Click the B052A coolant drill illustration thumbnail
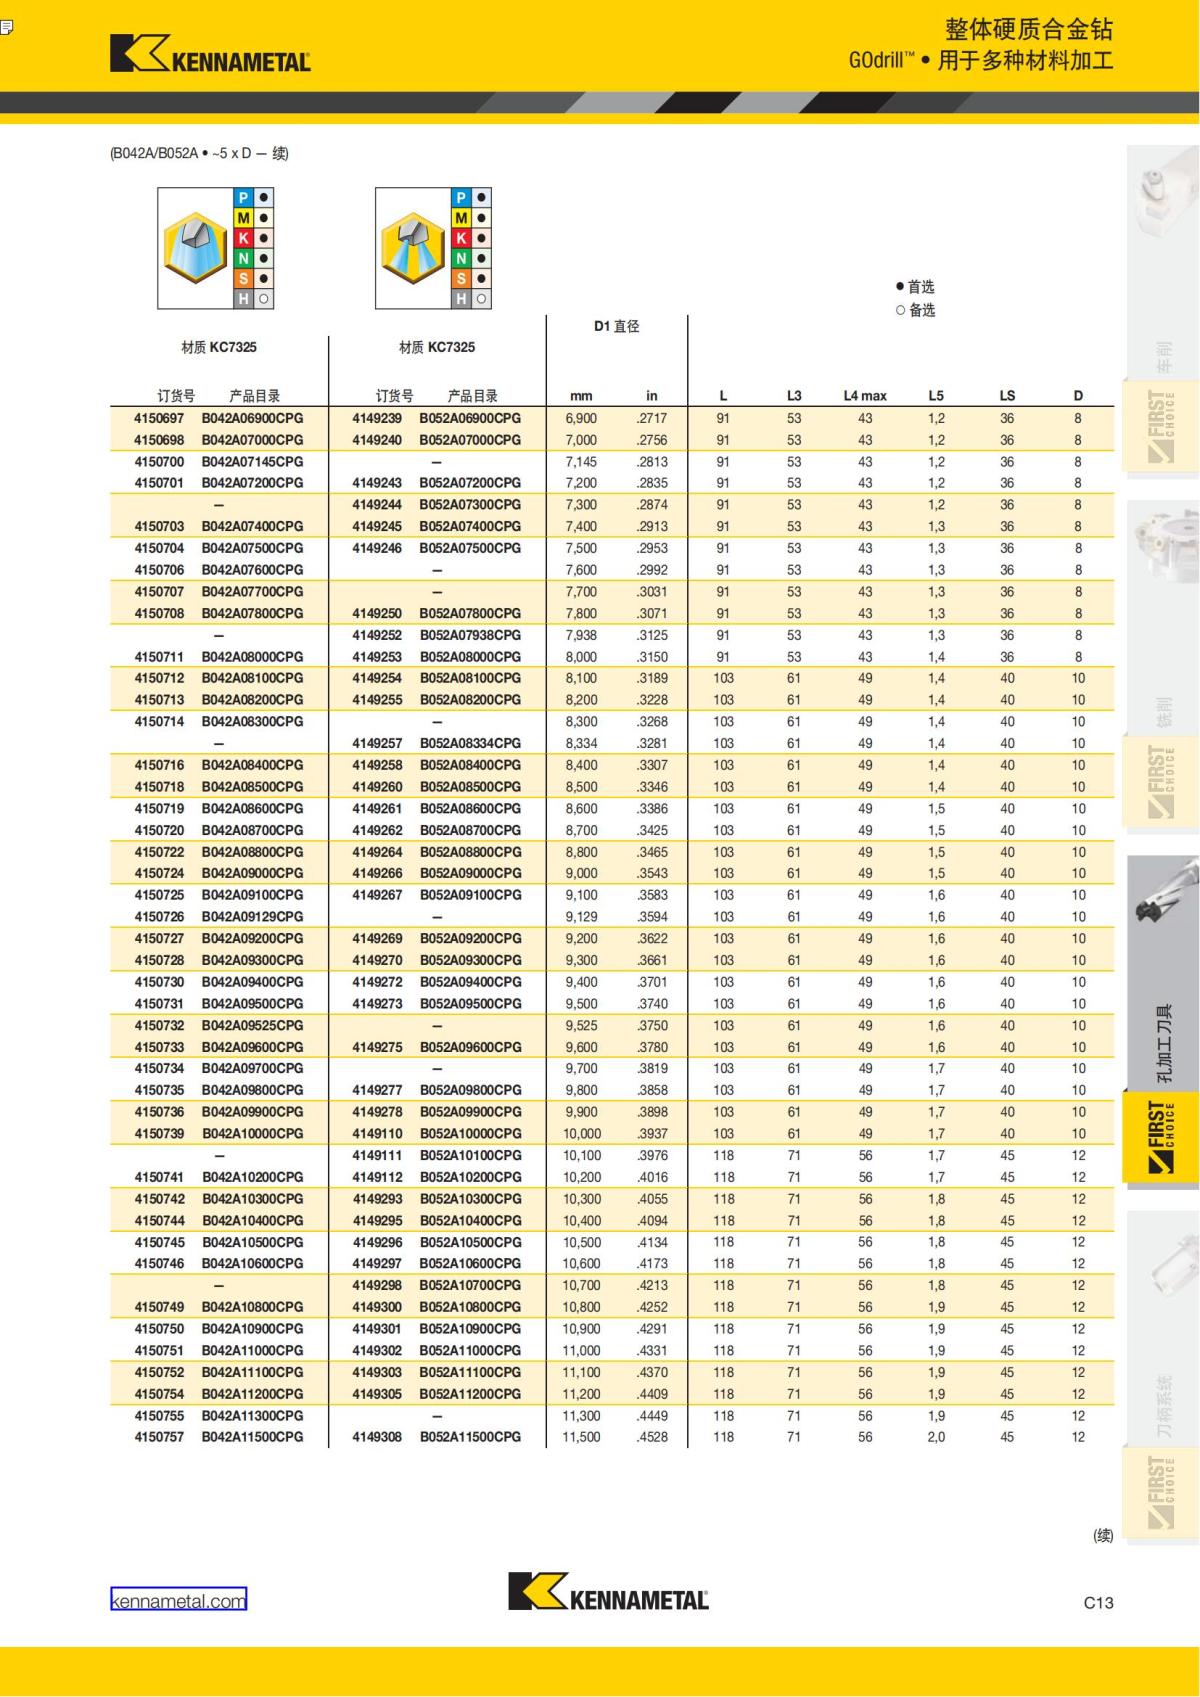Image resolution: width=1200 pixels, height=1697 pixels. pyautogui.click(x=414, y=248)
